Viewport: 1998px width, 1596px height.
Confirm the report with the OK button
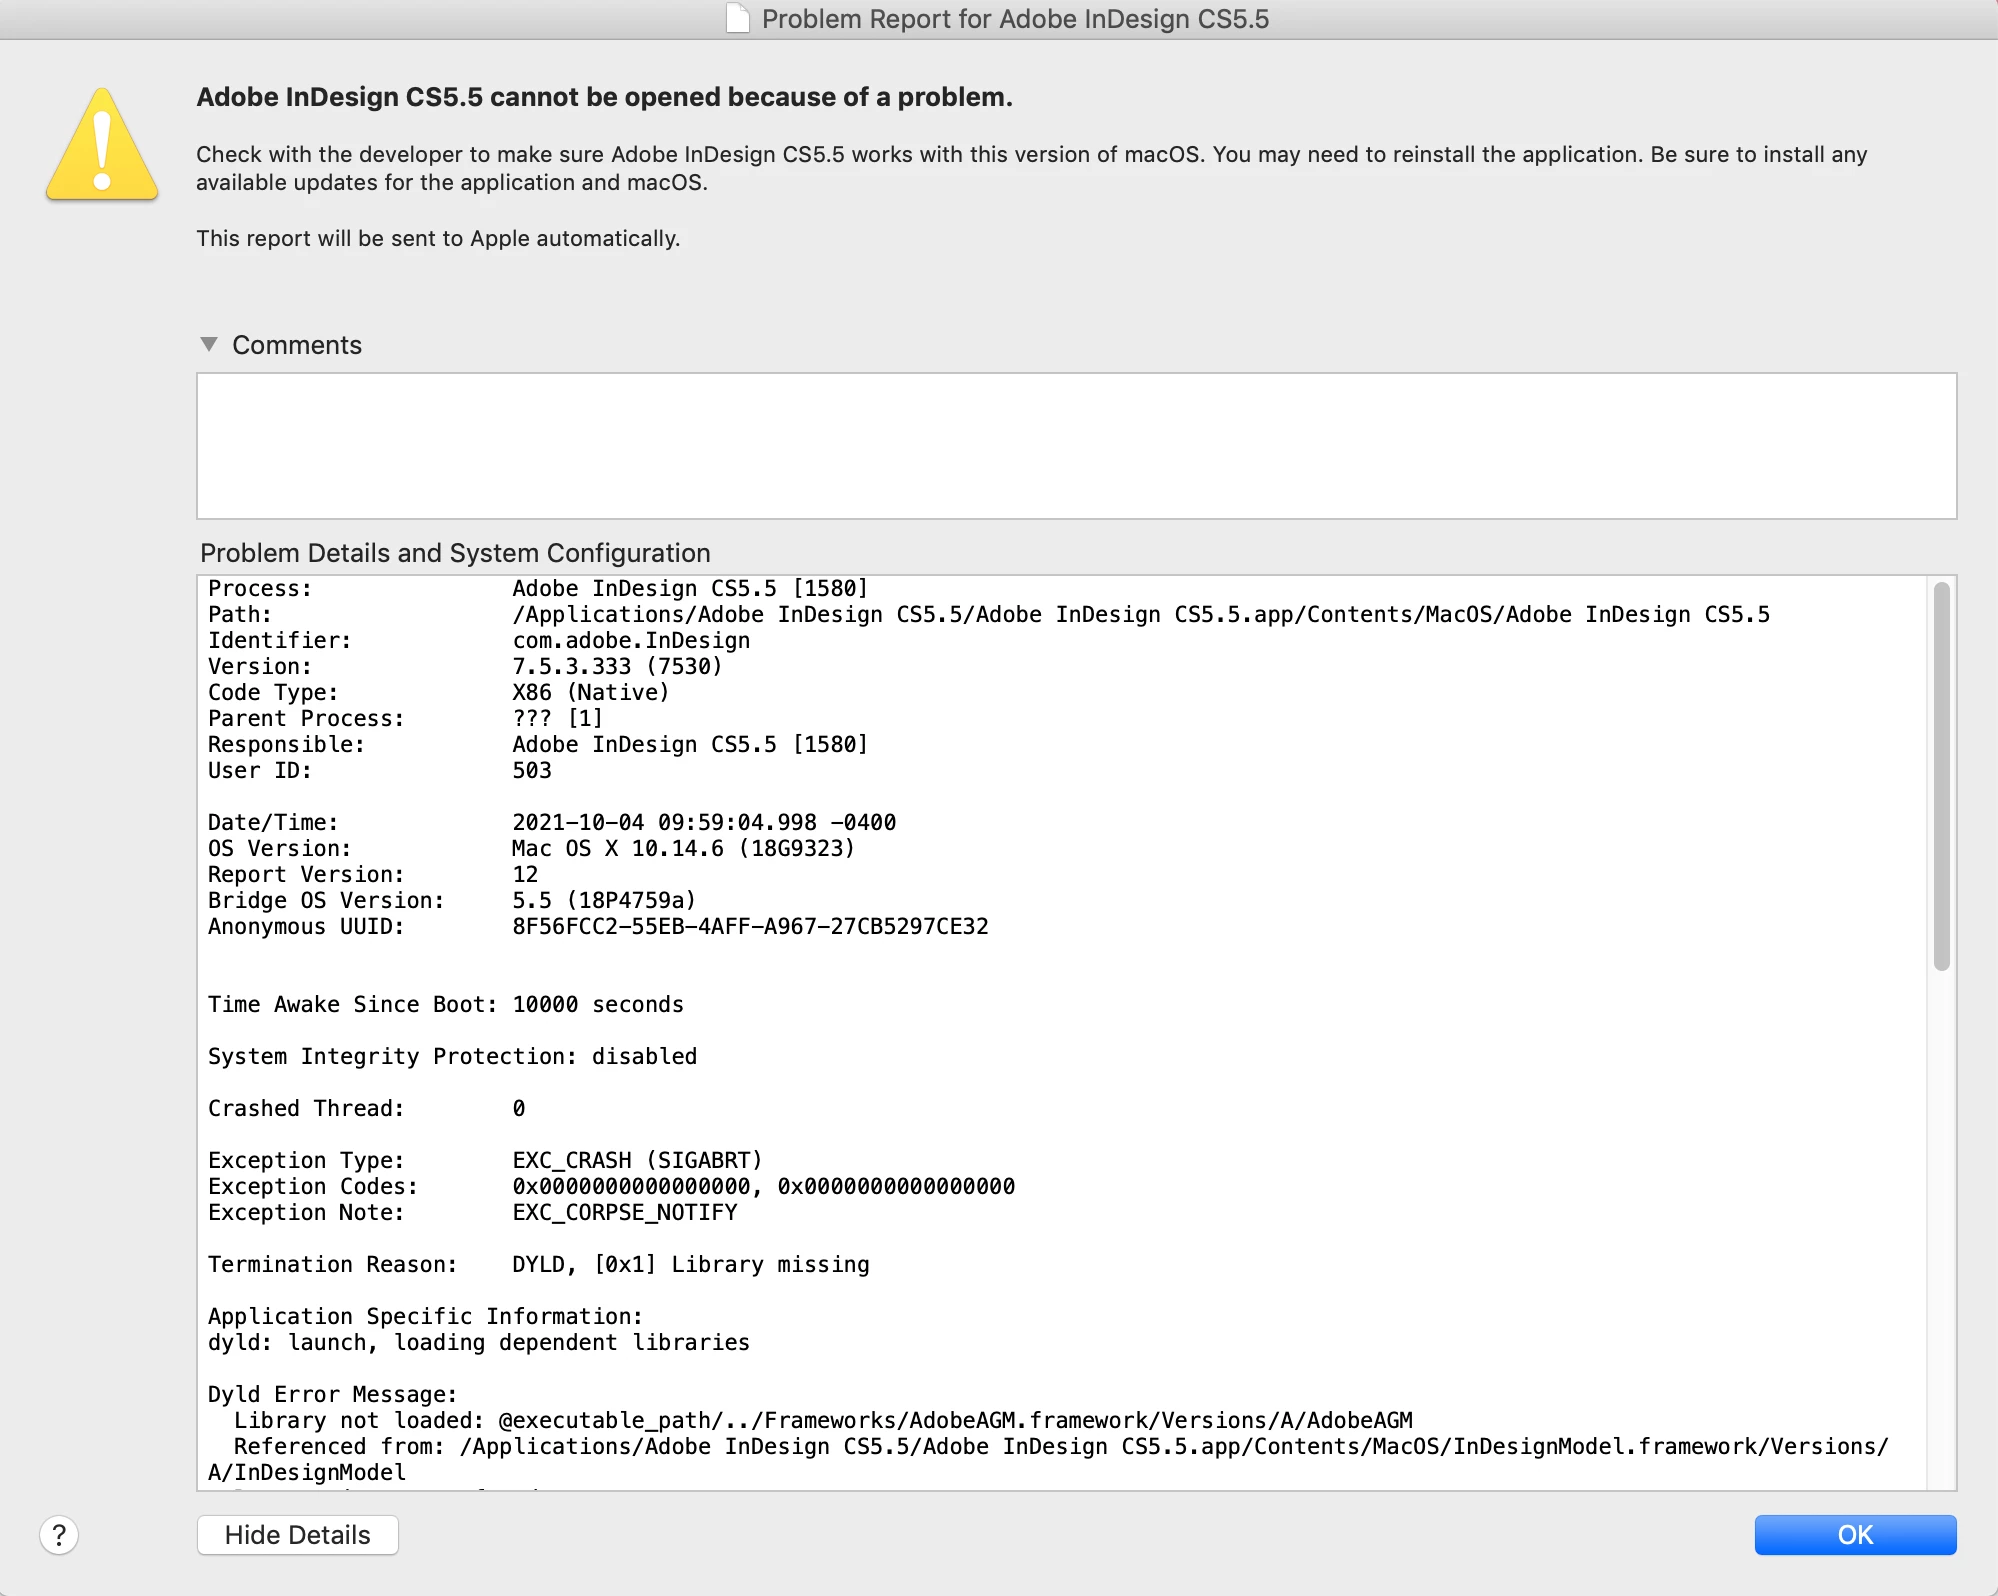pos(1854,1535)
